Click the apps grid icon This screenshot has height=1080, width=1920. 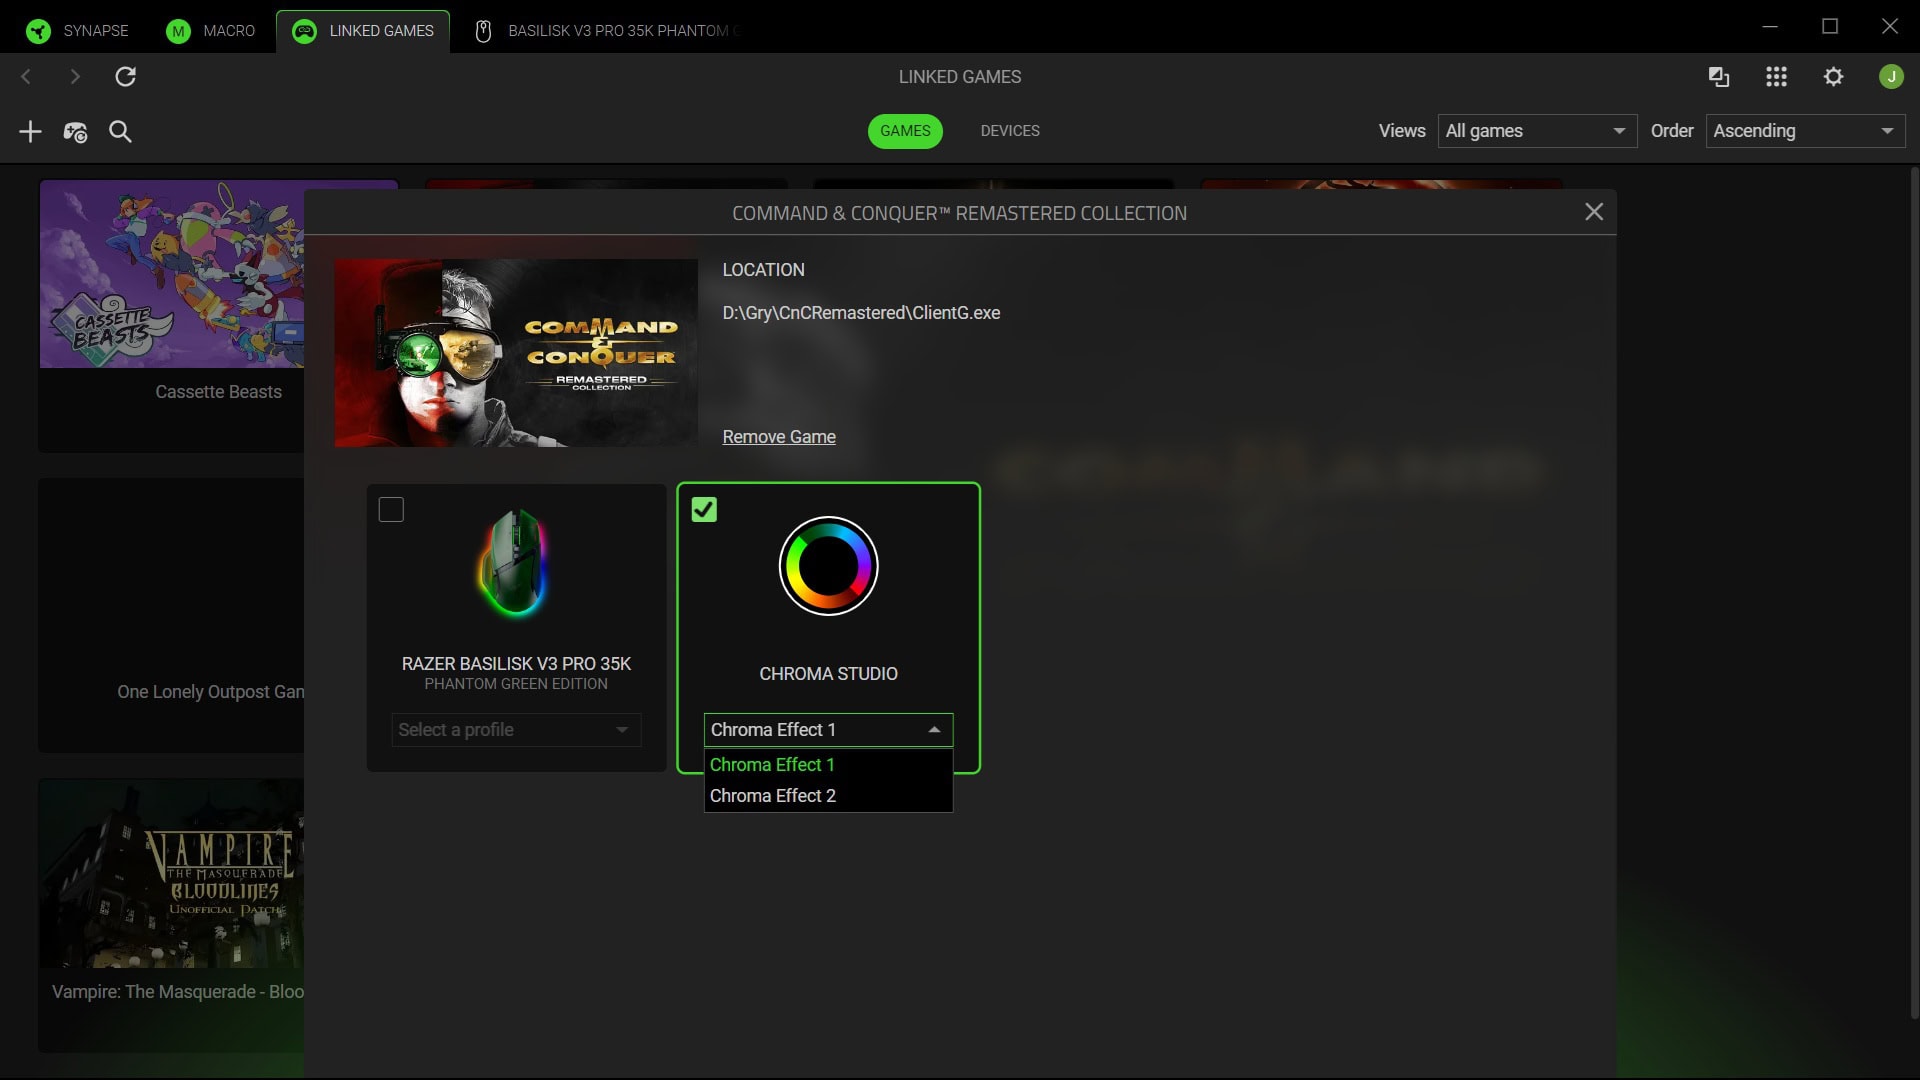click(x=1776, y=76)
